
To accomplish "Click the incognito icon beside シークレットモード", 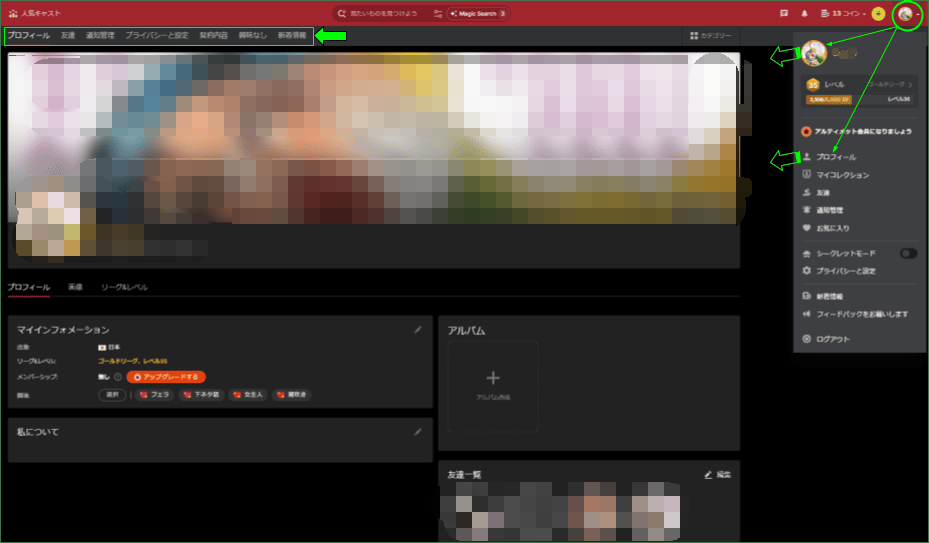I will [x=806, y=254].
